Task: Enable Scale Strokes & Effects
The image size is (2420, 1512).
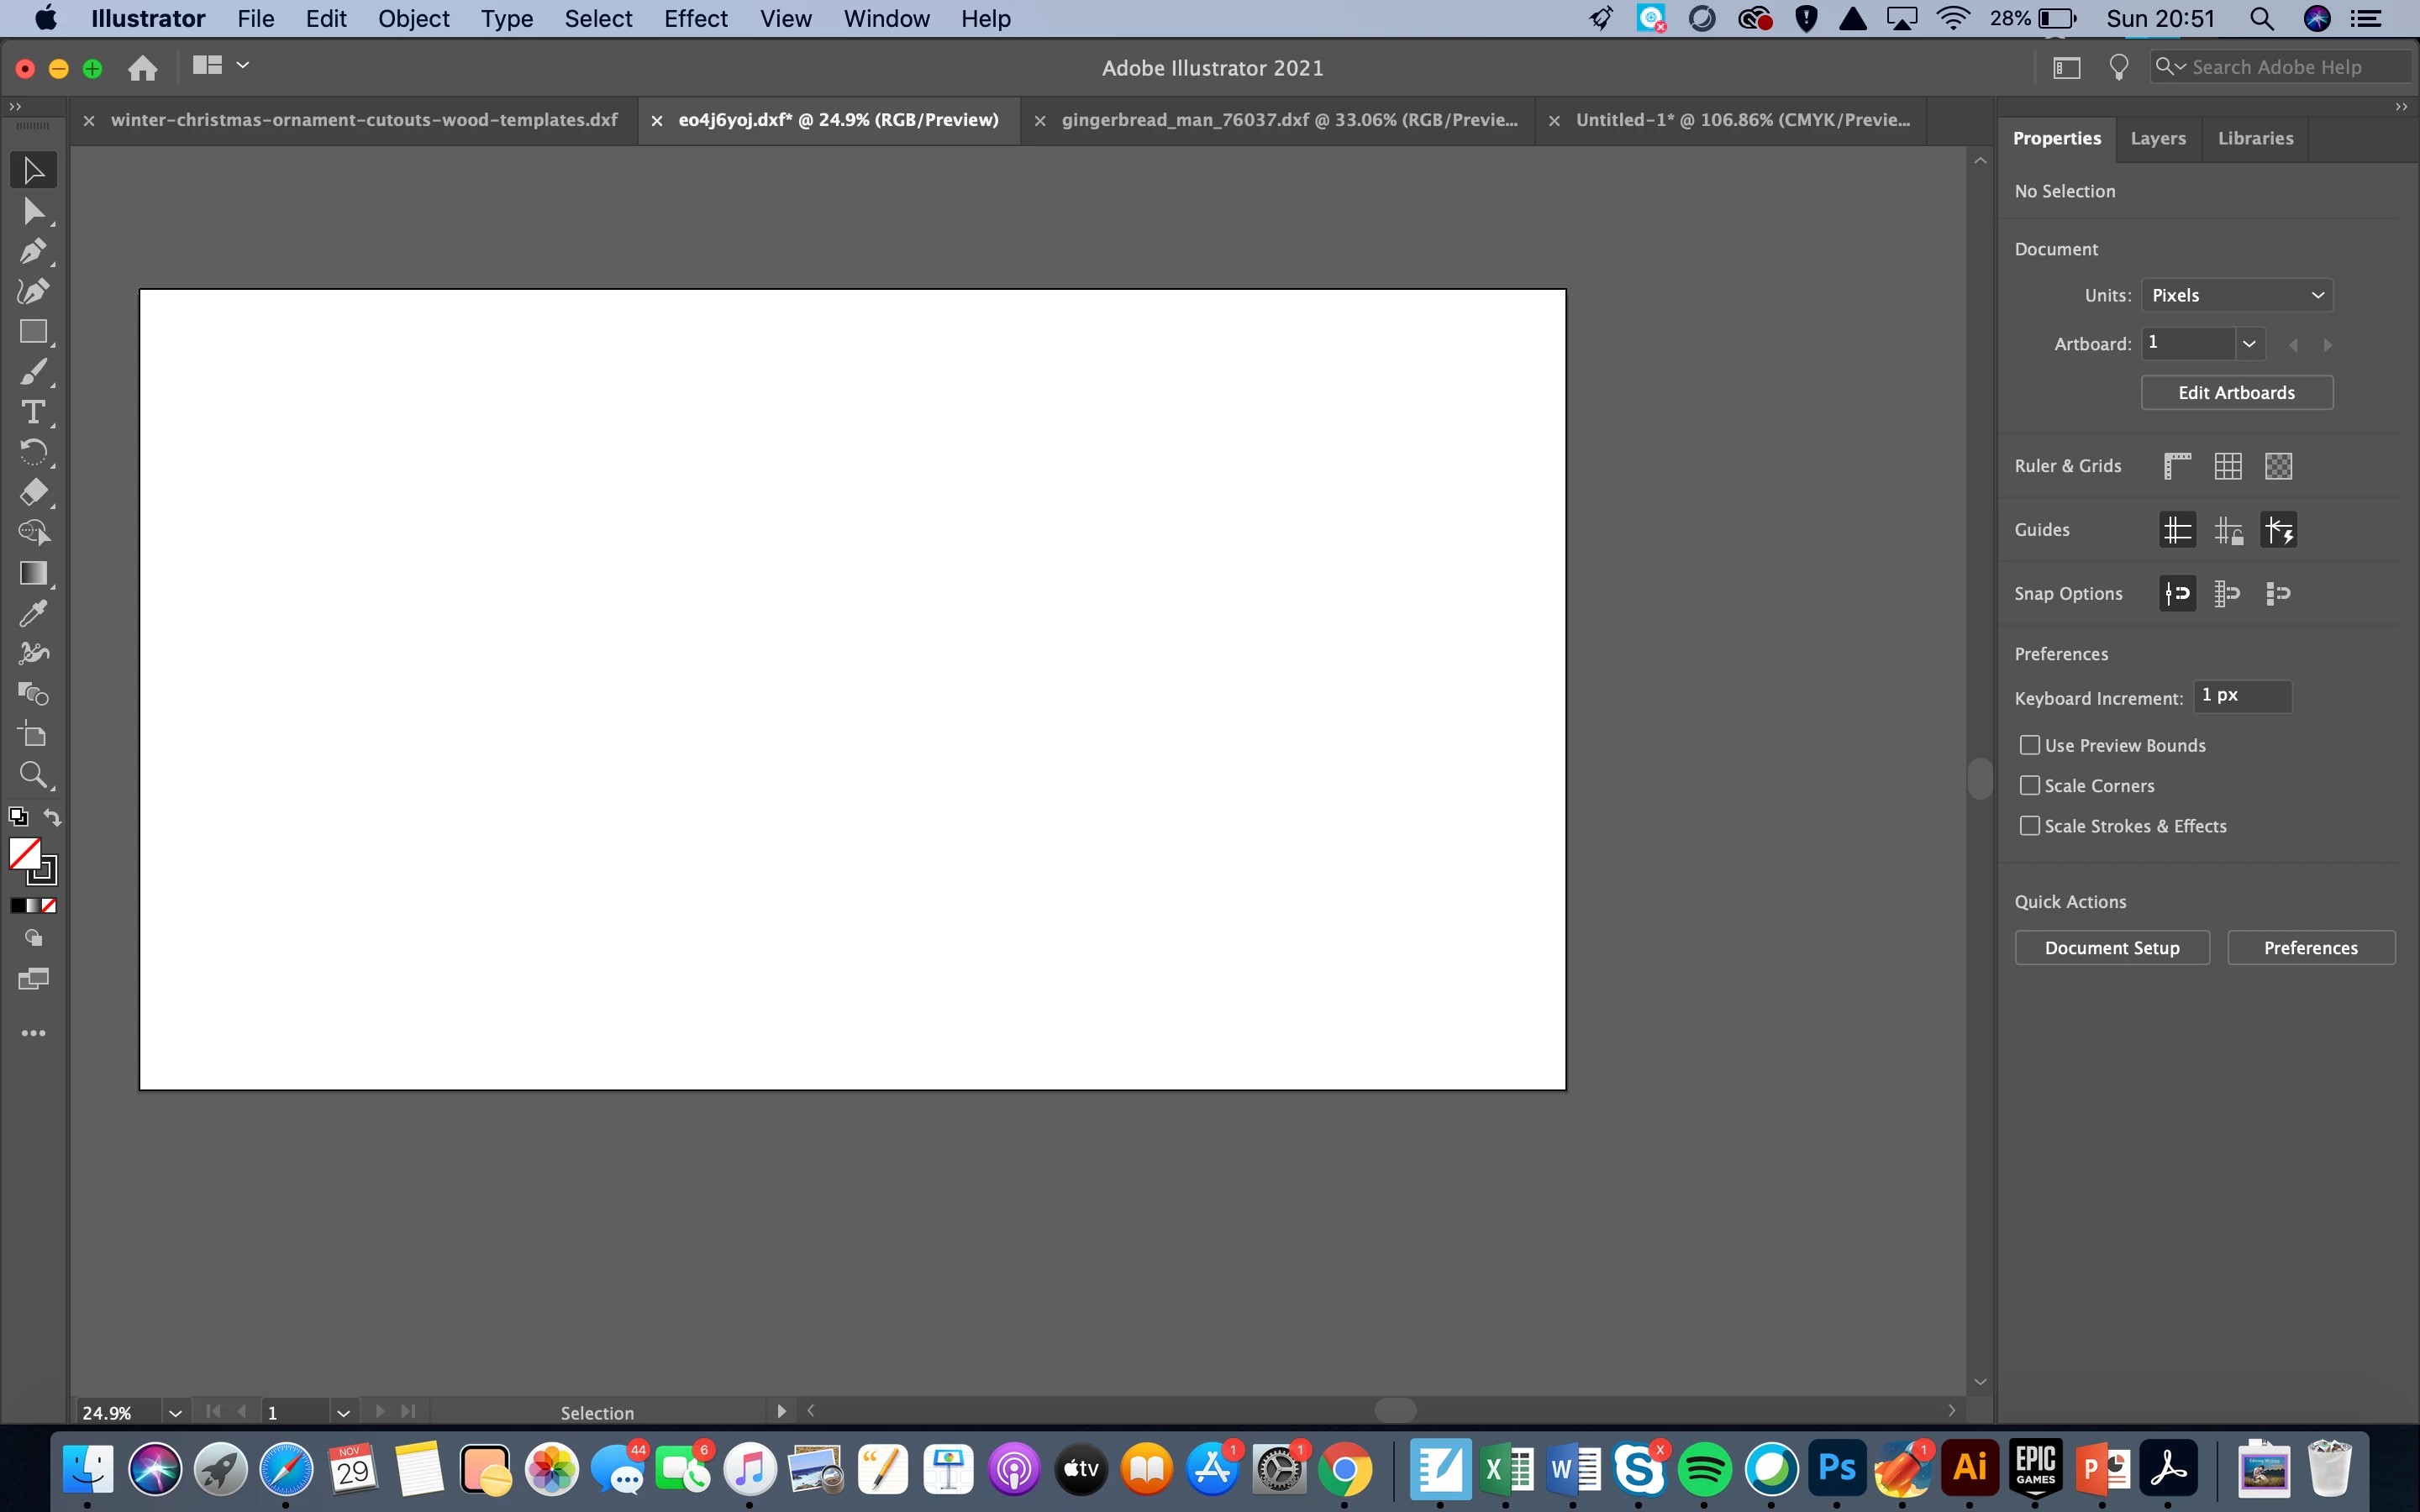Action: coord(2030,826)
